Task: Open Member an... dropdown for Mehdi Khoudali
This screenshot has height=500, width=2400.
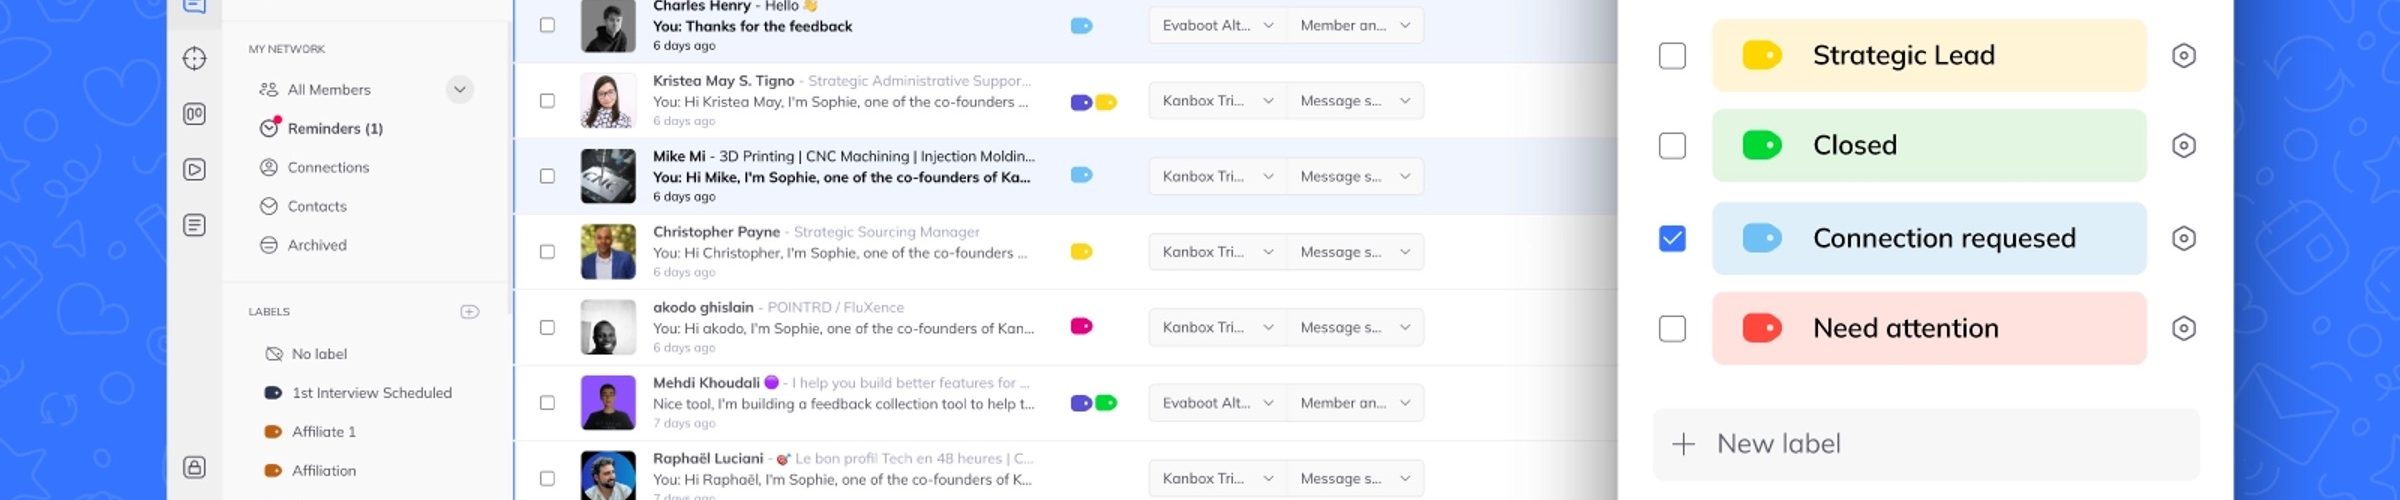Action: (x=1355, y=403)
